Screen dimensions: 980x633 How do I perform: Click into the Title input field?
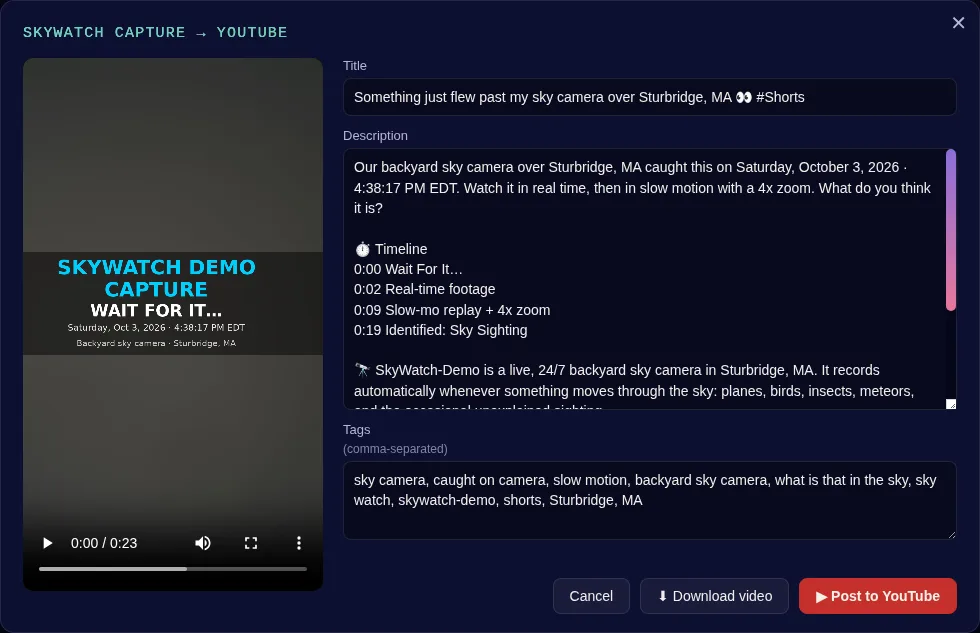(649, 97)
